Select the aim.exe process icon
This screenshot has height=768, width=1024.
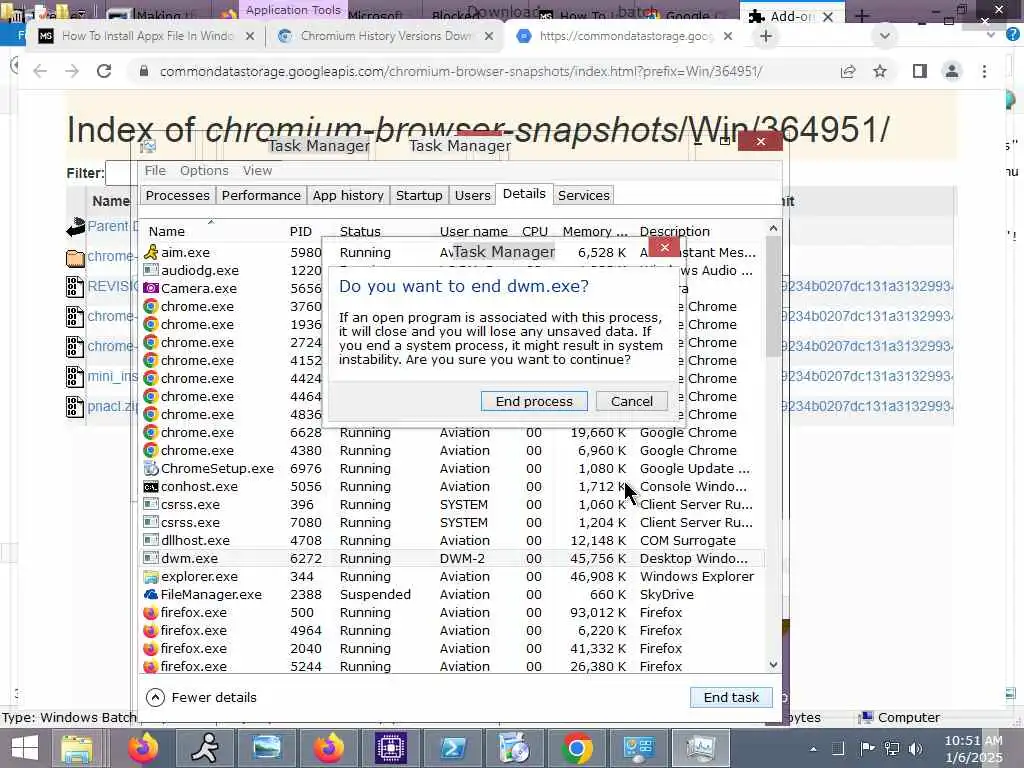[x=151, y=252]
